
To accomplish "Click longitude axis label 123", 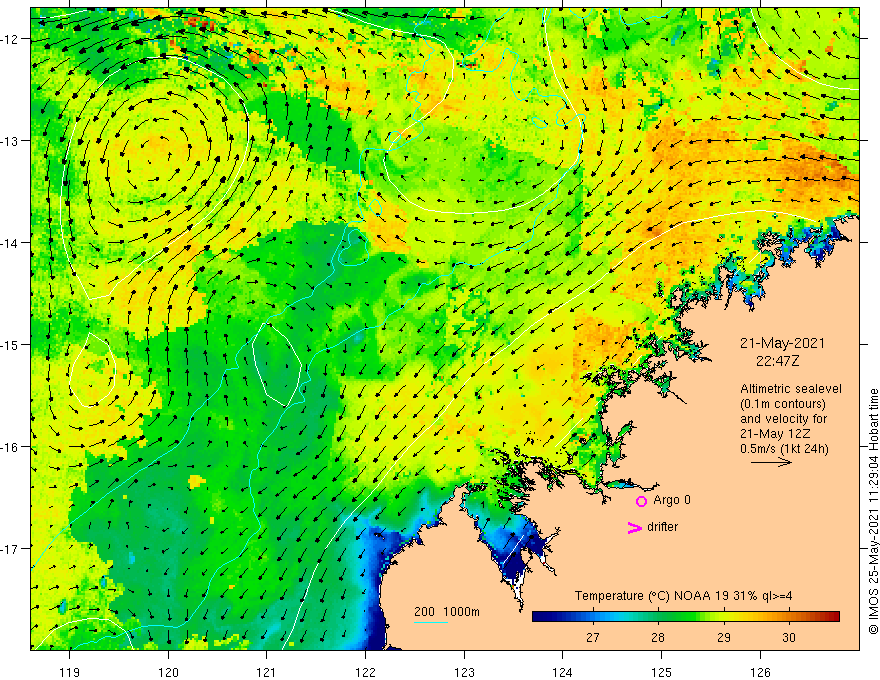I will pyautogui.click(x=464, y=672).
